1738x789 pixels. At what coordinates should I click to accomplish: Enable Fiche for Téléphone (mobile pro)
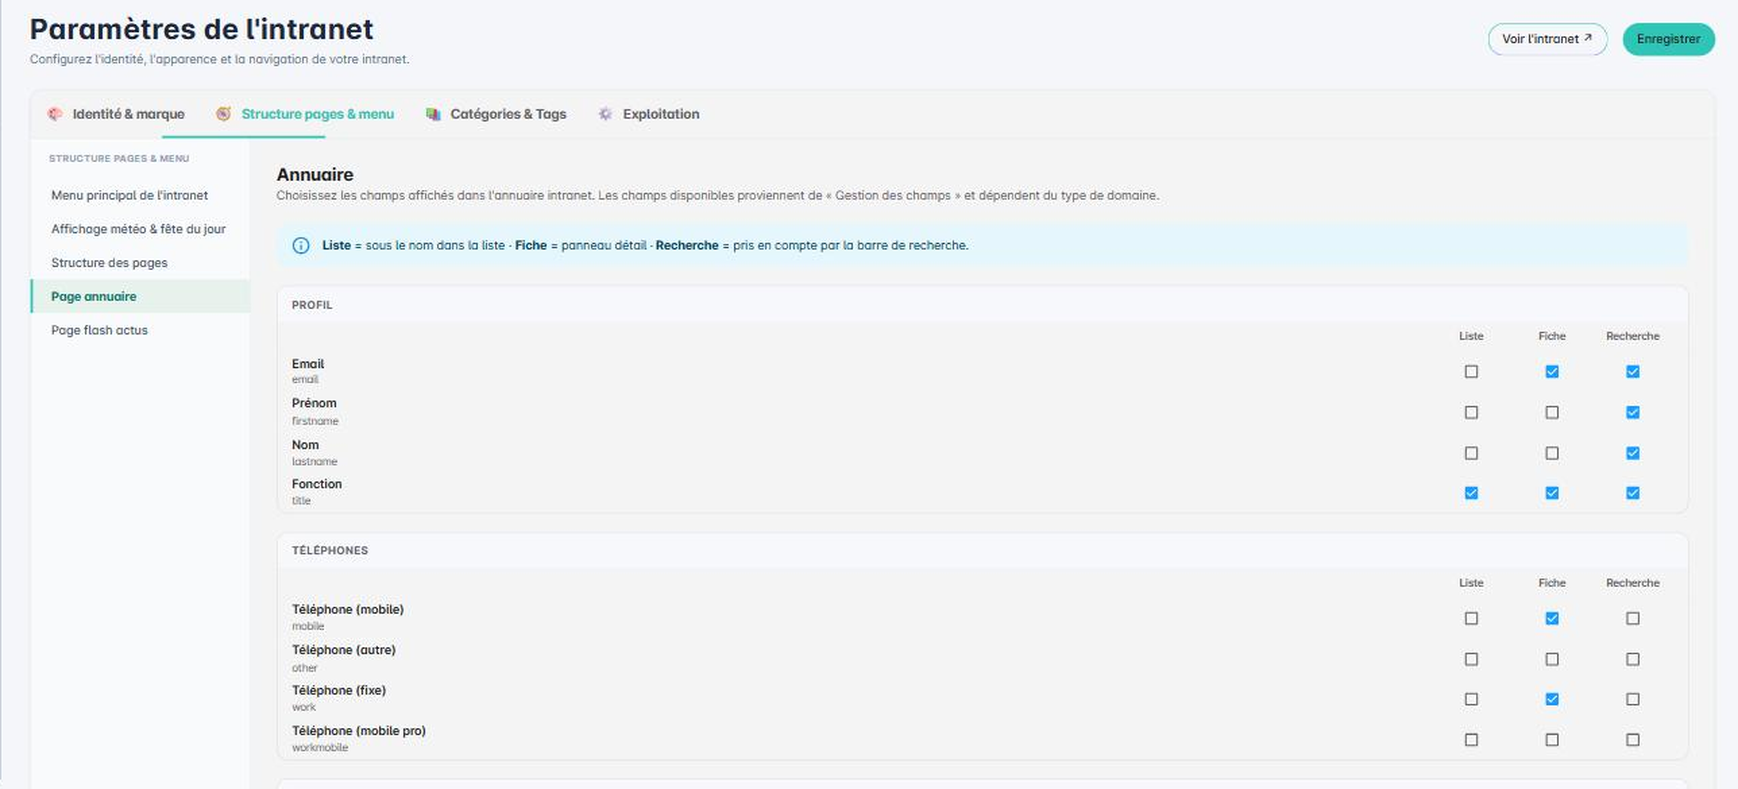pos(1552,740)
